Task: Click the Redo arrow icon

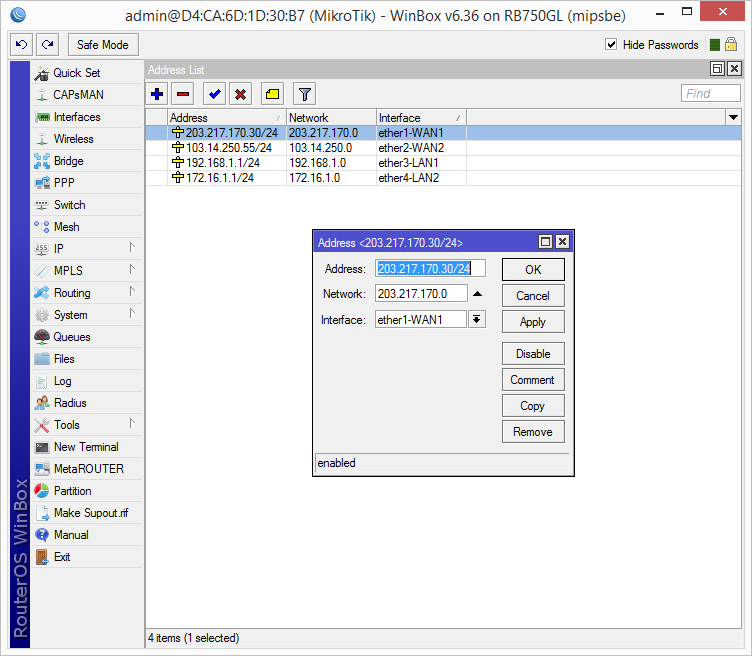Action: coord(47,45)
